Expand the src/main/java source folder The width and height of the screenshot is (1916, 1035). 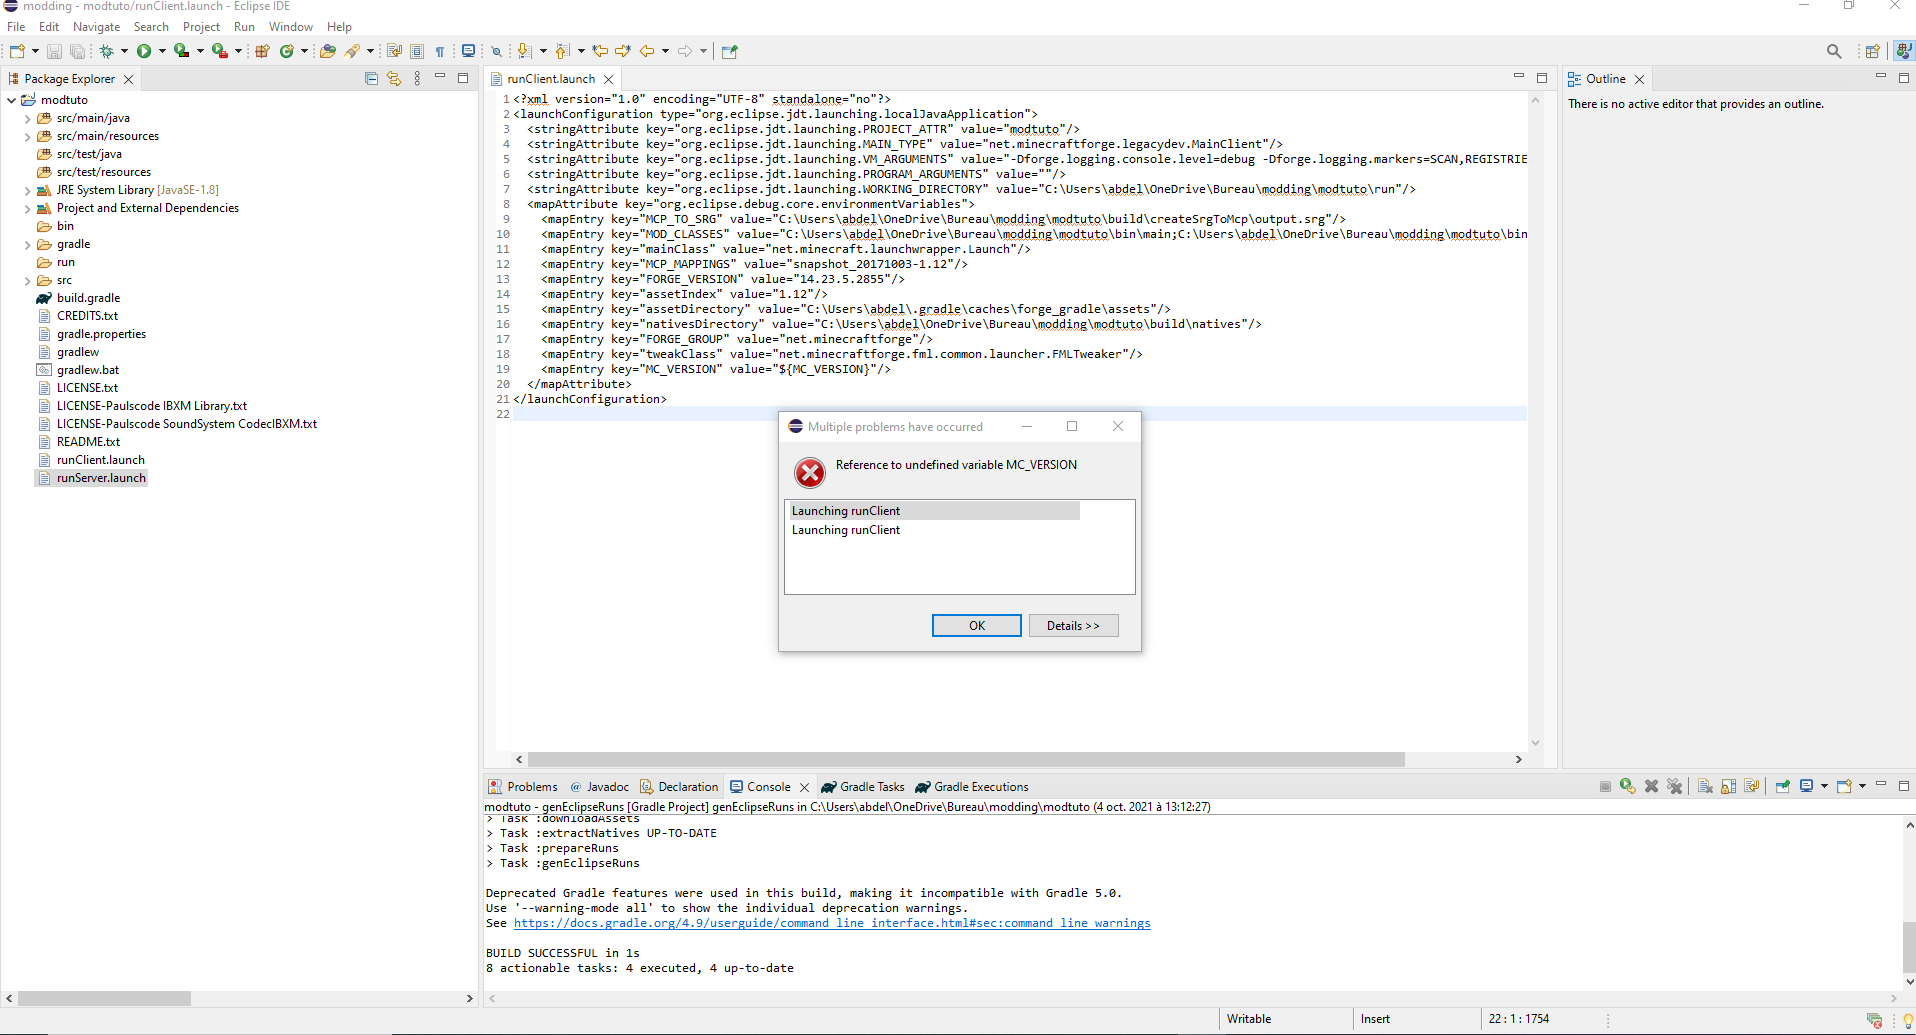coord(27,119)
